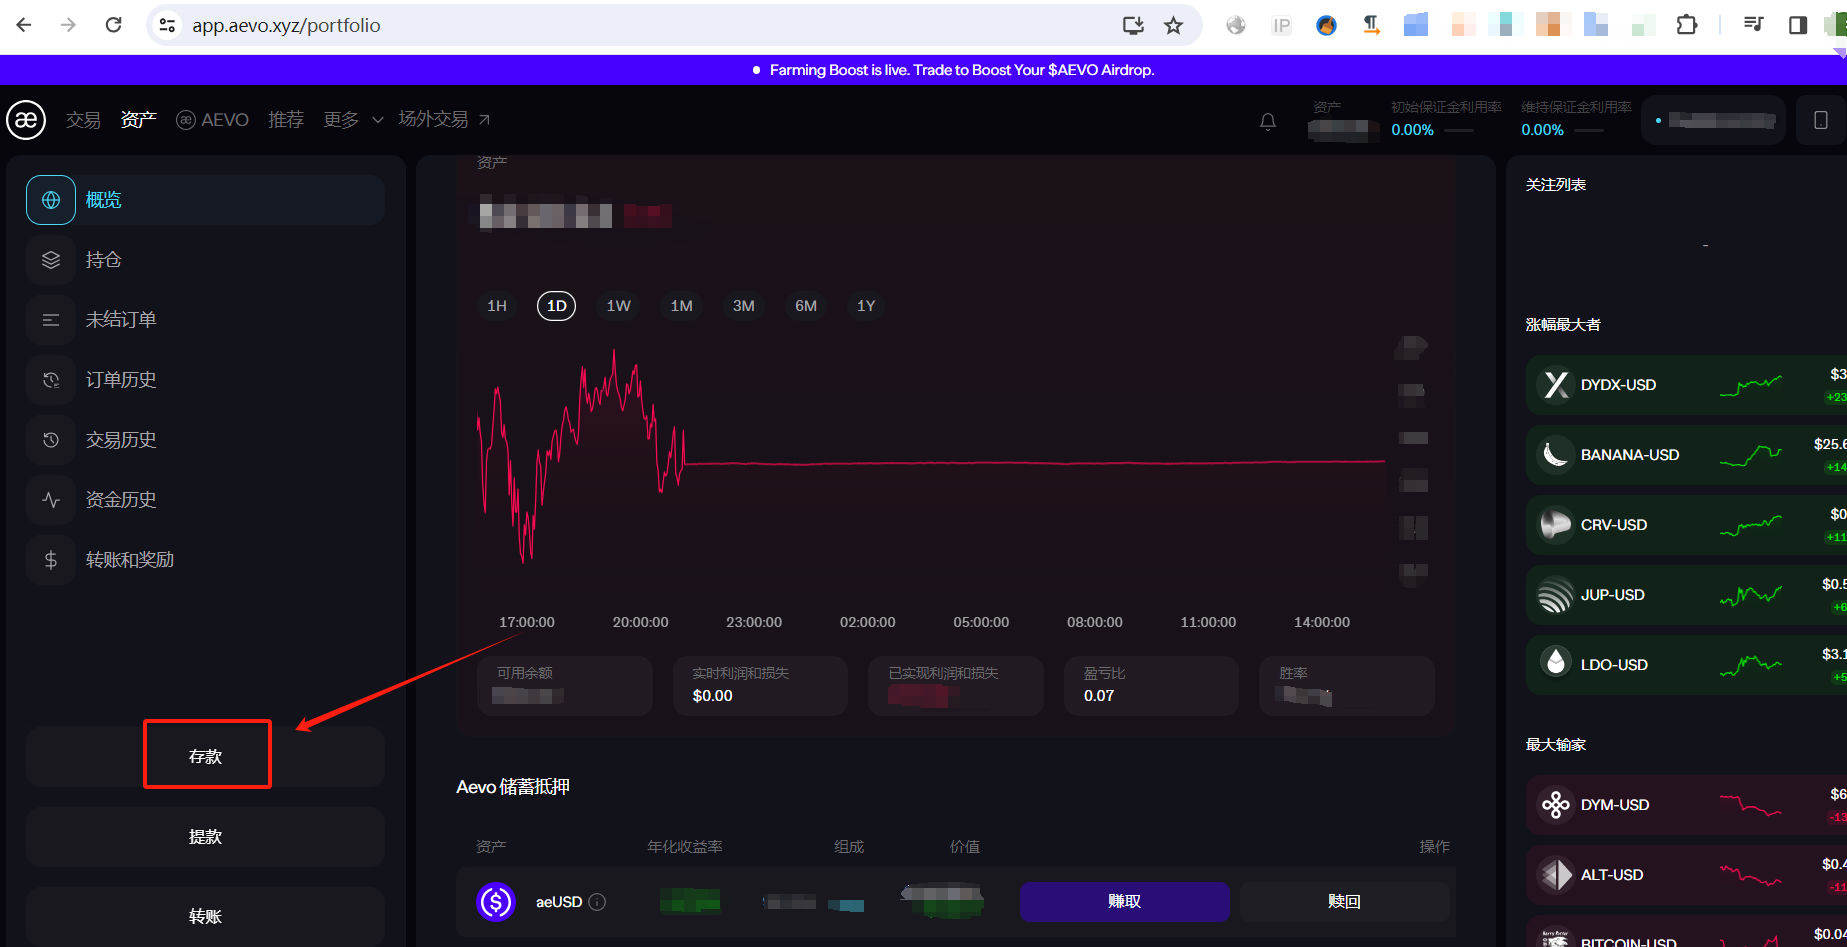The image size is (1847, 947).
Task: Open the notifications bell
Action: (x=1268, y=122)
